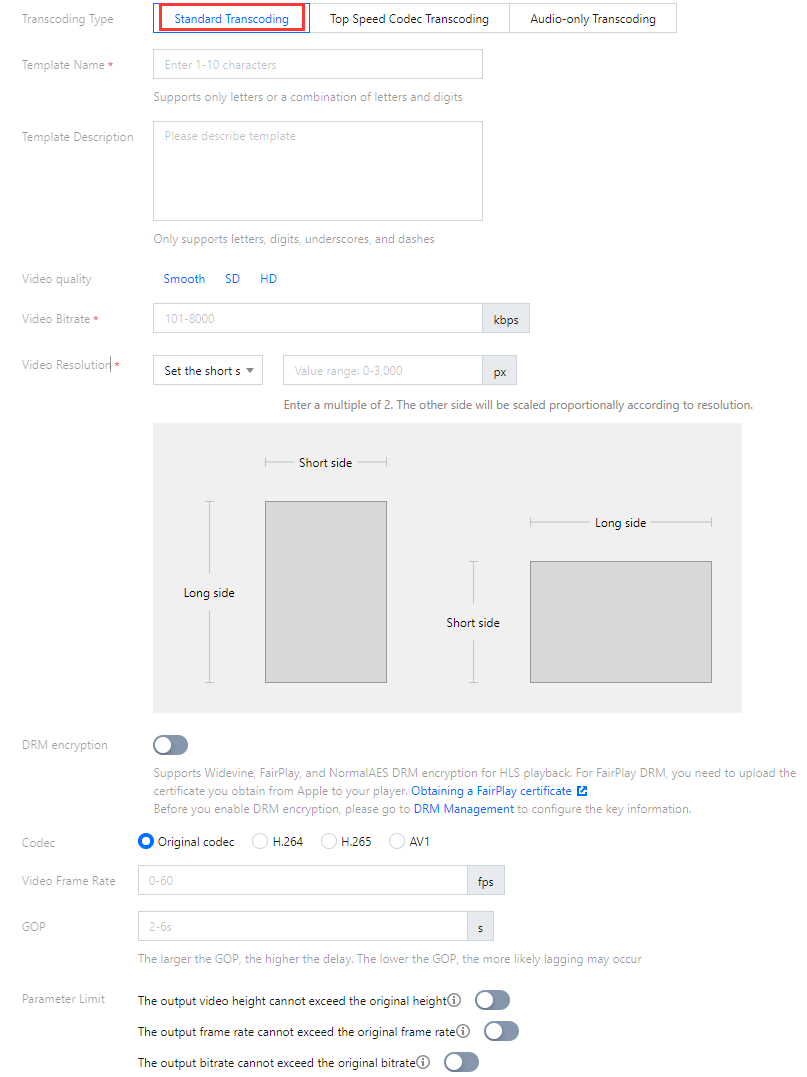Apply the Smooth video quality preset

pyautogui.click(x=184, y=279)
